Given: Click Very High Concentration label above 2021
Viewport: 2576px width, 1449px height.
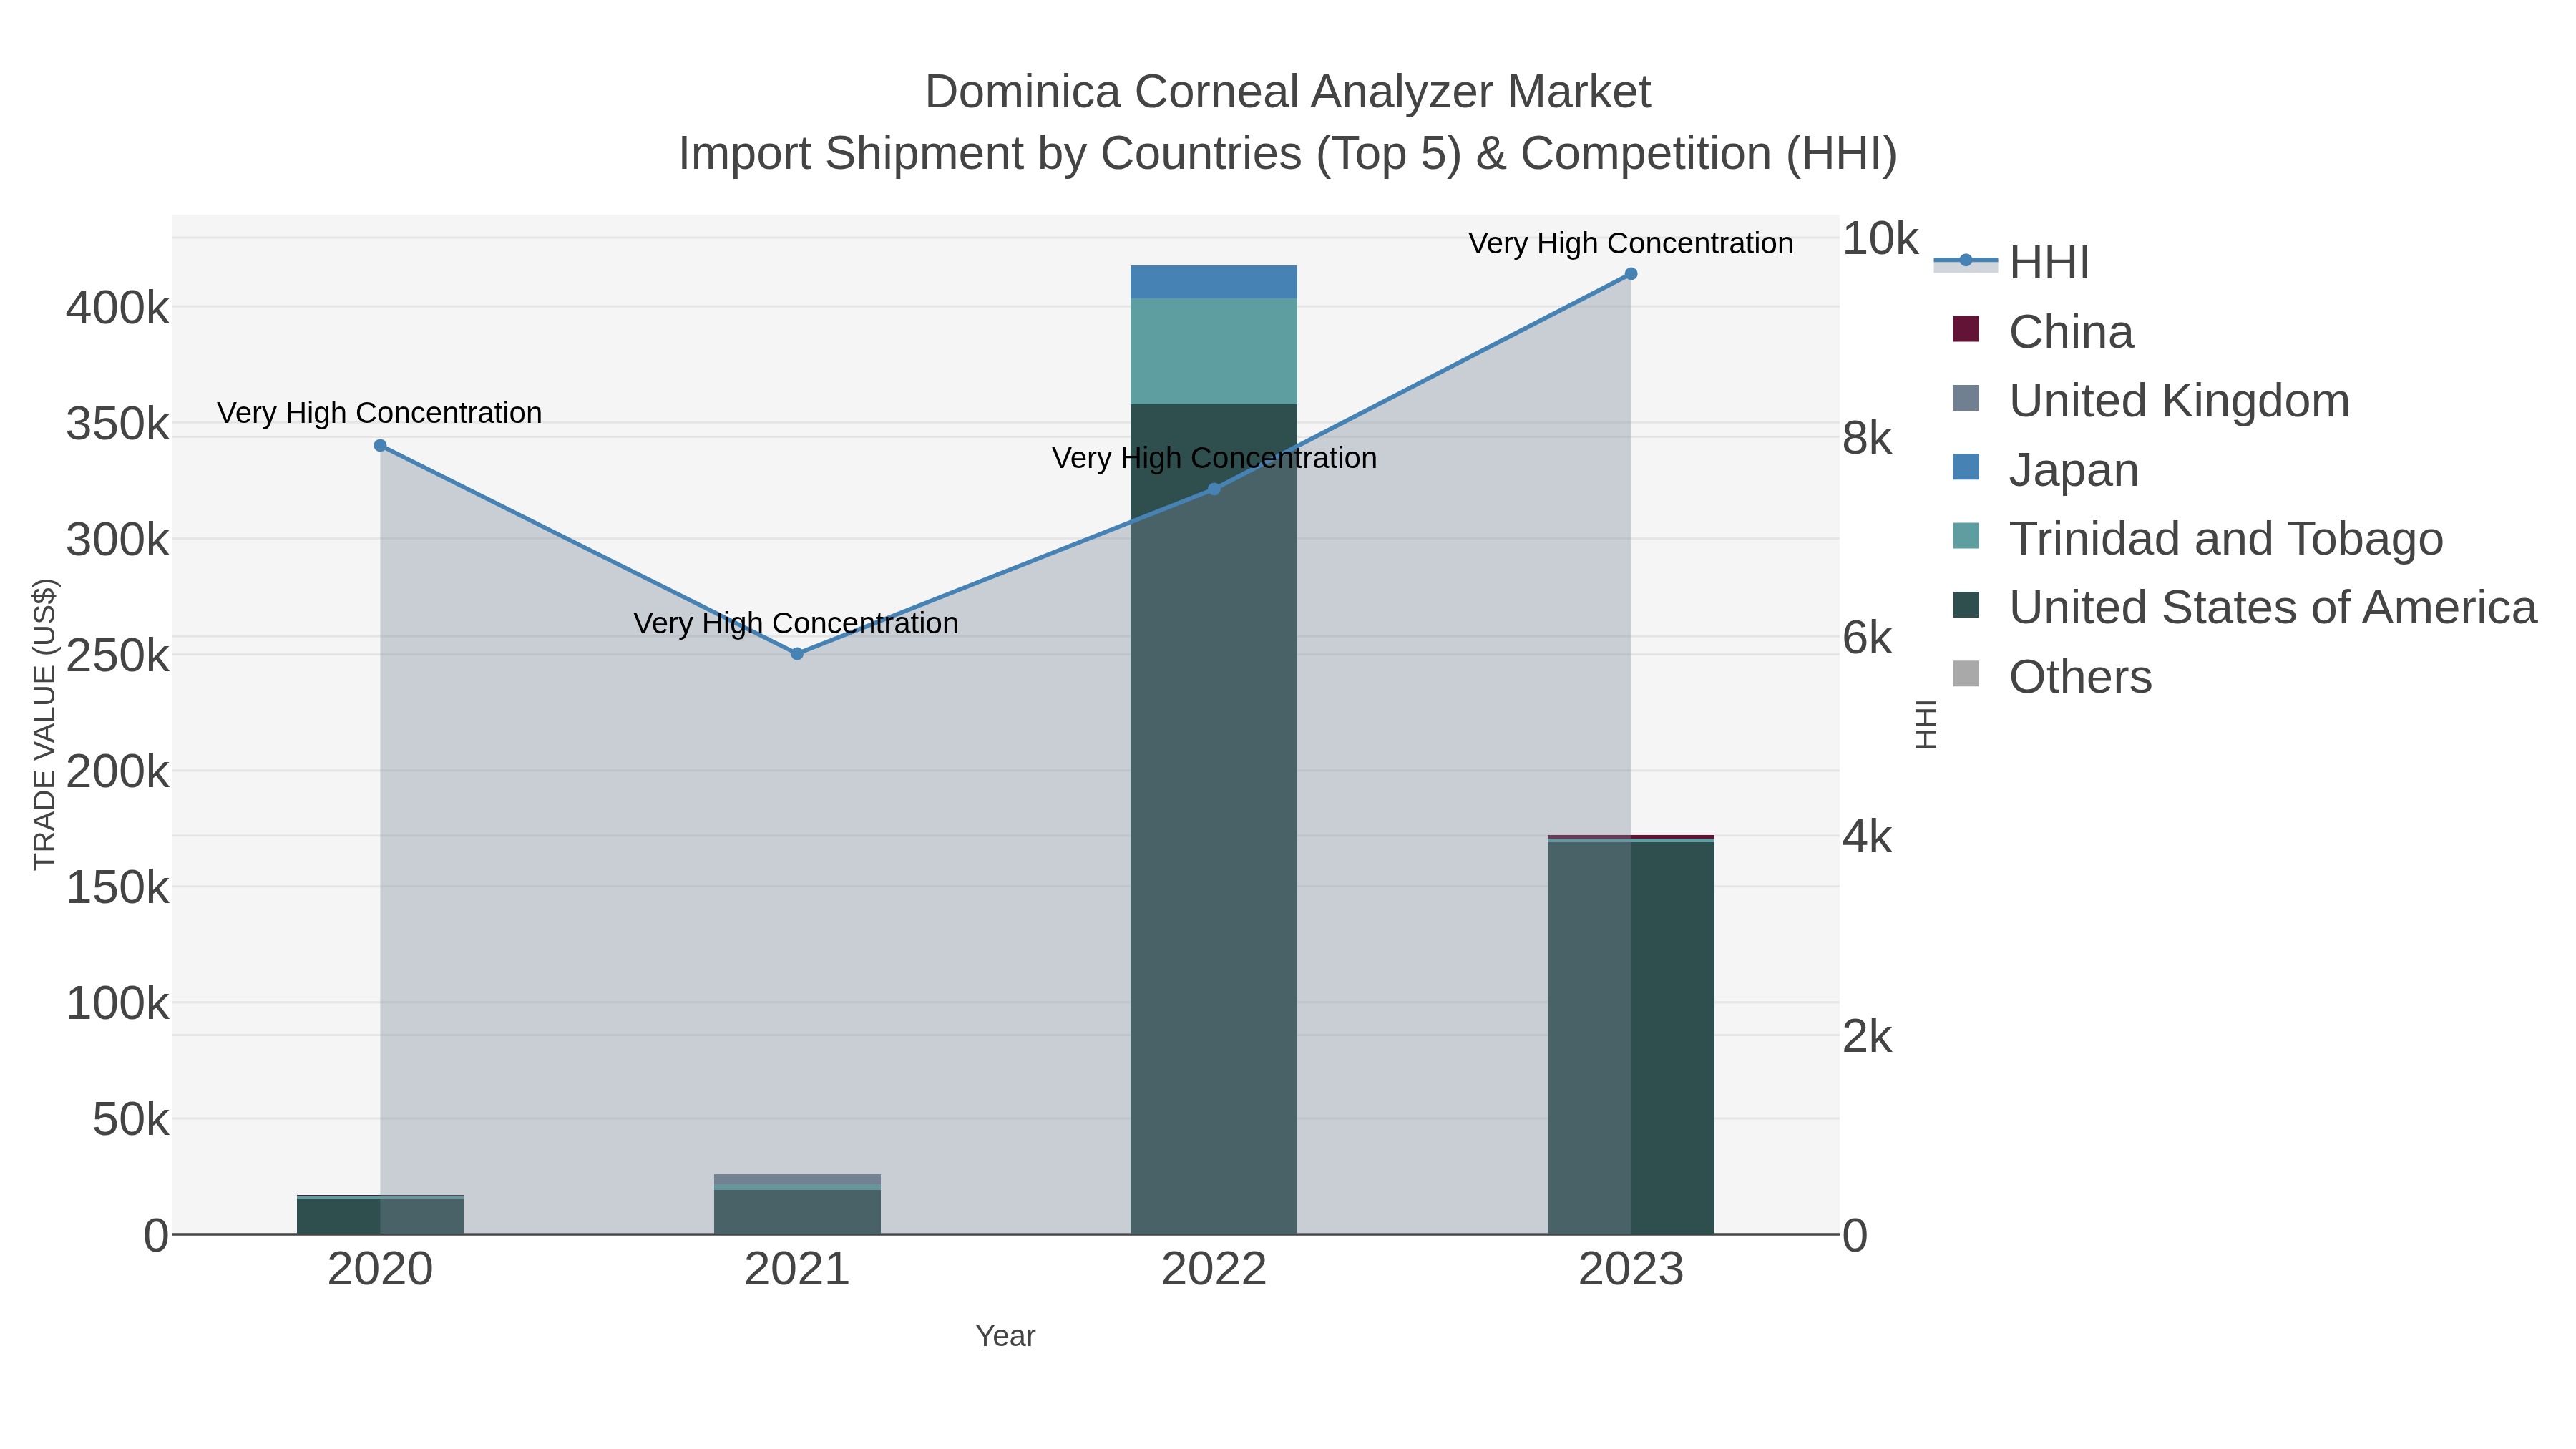Looking at the screenshot, I should [x=796, y=623].
